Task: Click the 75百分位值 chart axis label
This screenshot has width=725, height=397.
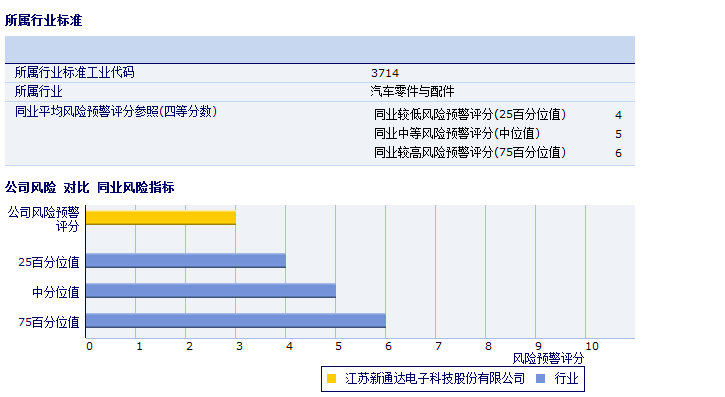Action: point(49,322)
